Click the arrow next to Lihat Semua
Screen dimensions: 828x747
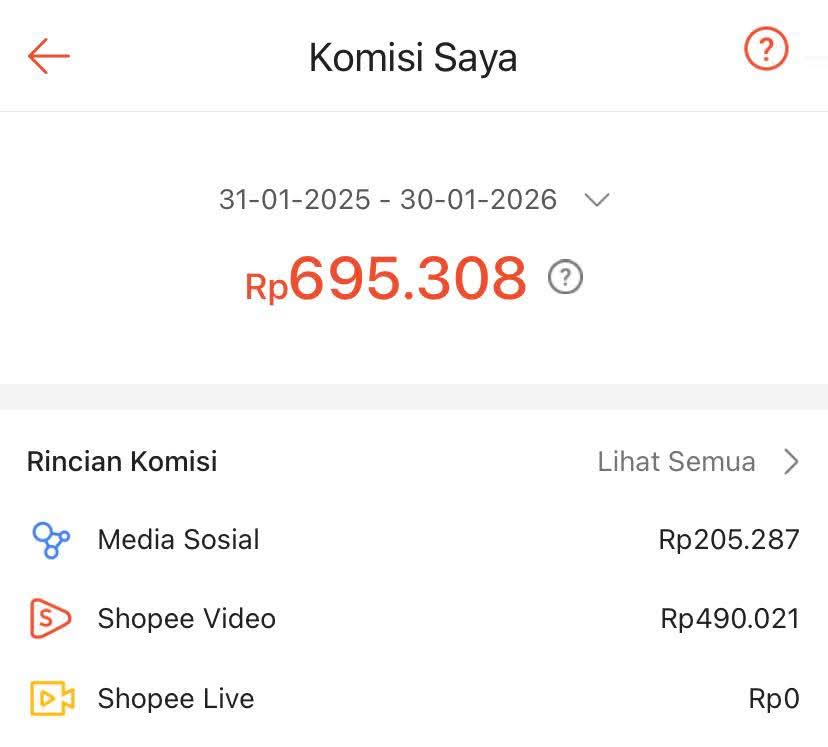(791, 462)
